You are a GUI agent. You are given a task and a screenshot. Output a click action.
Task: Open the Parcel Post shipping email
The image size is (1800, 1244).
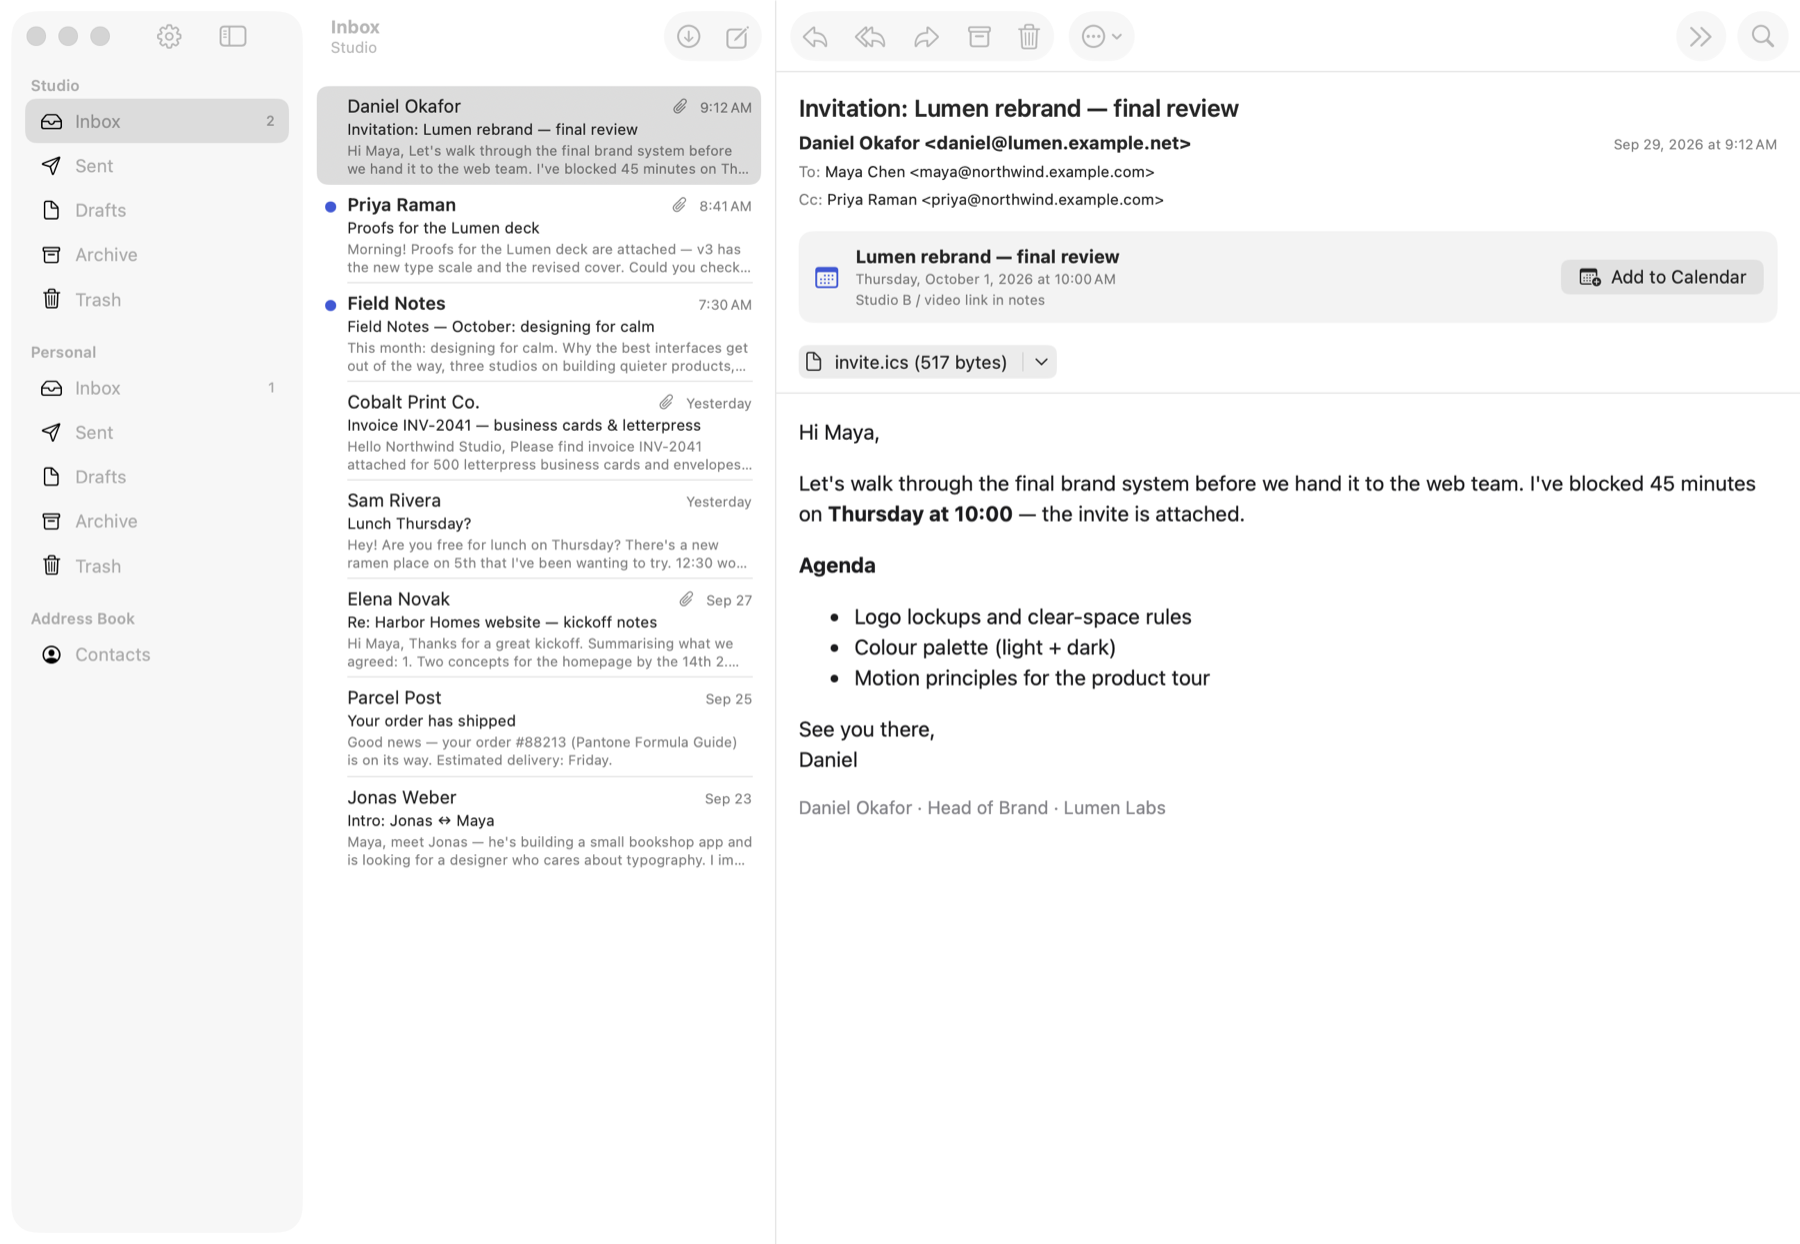[x=539, y=728]
